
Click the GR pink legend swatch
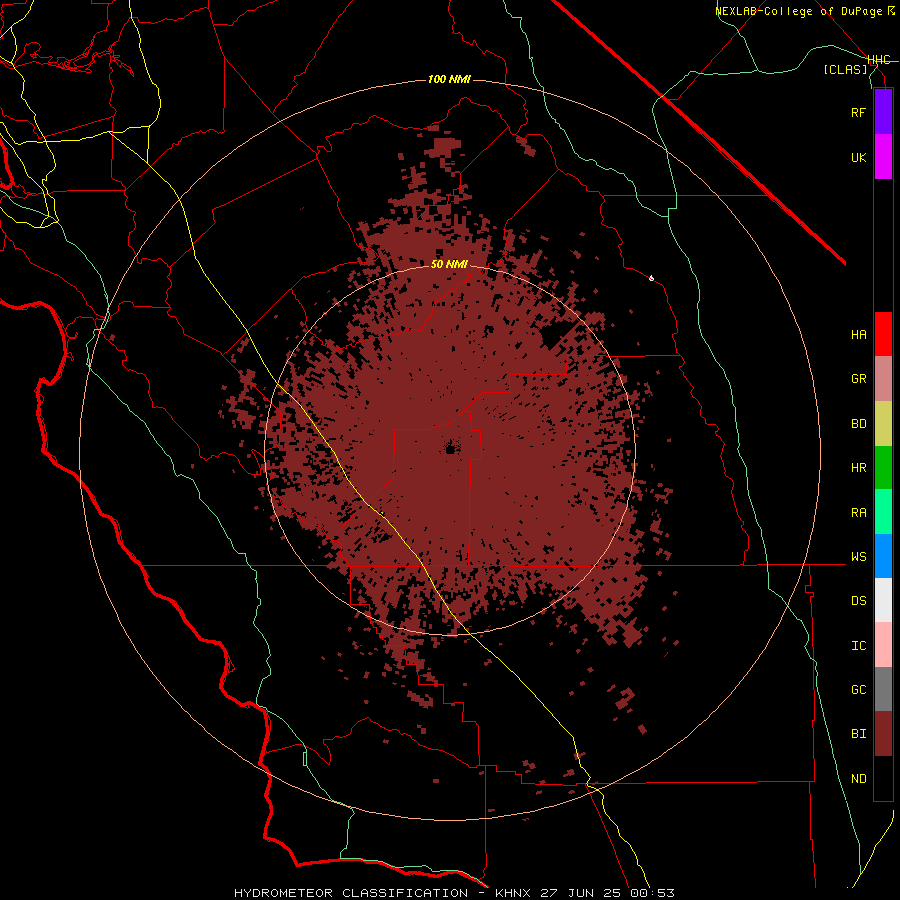[x=883, y=379]
